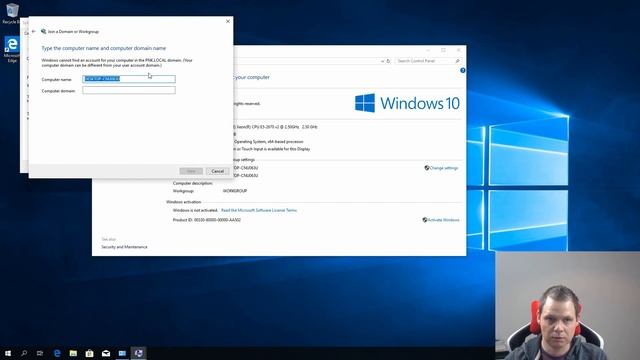
Task: Click the Windows 10 logo in System window
Action: (x=407, y=103)
